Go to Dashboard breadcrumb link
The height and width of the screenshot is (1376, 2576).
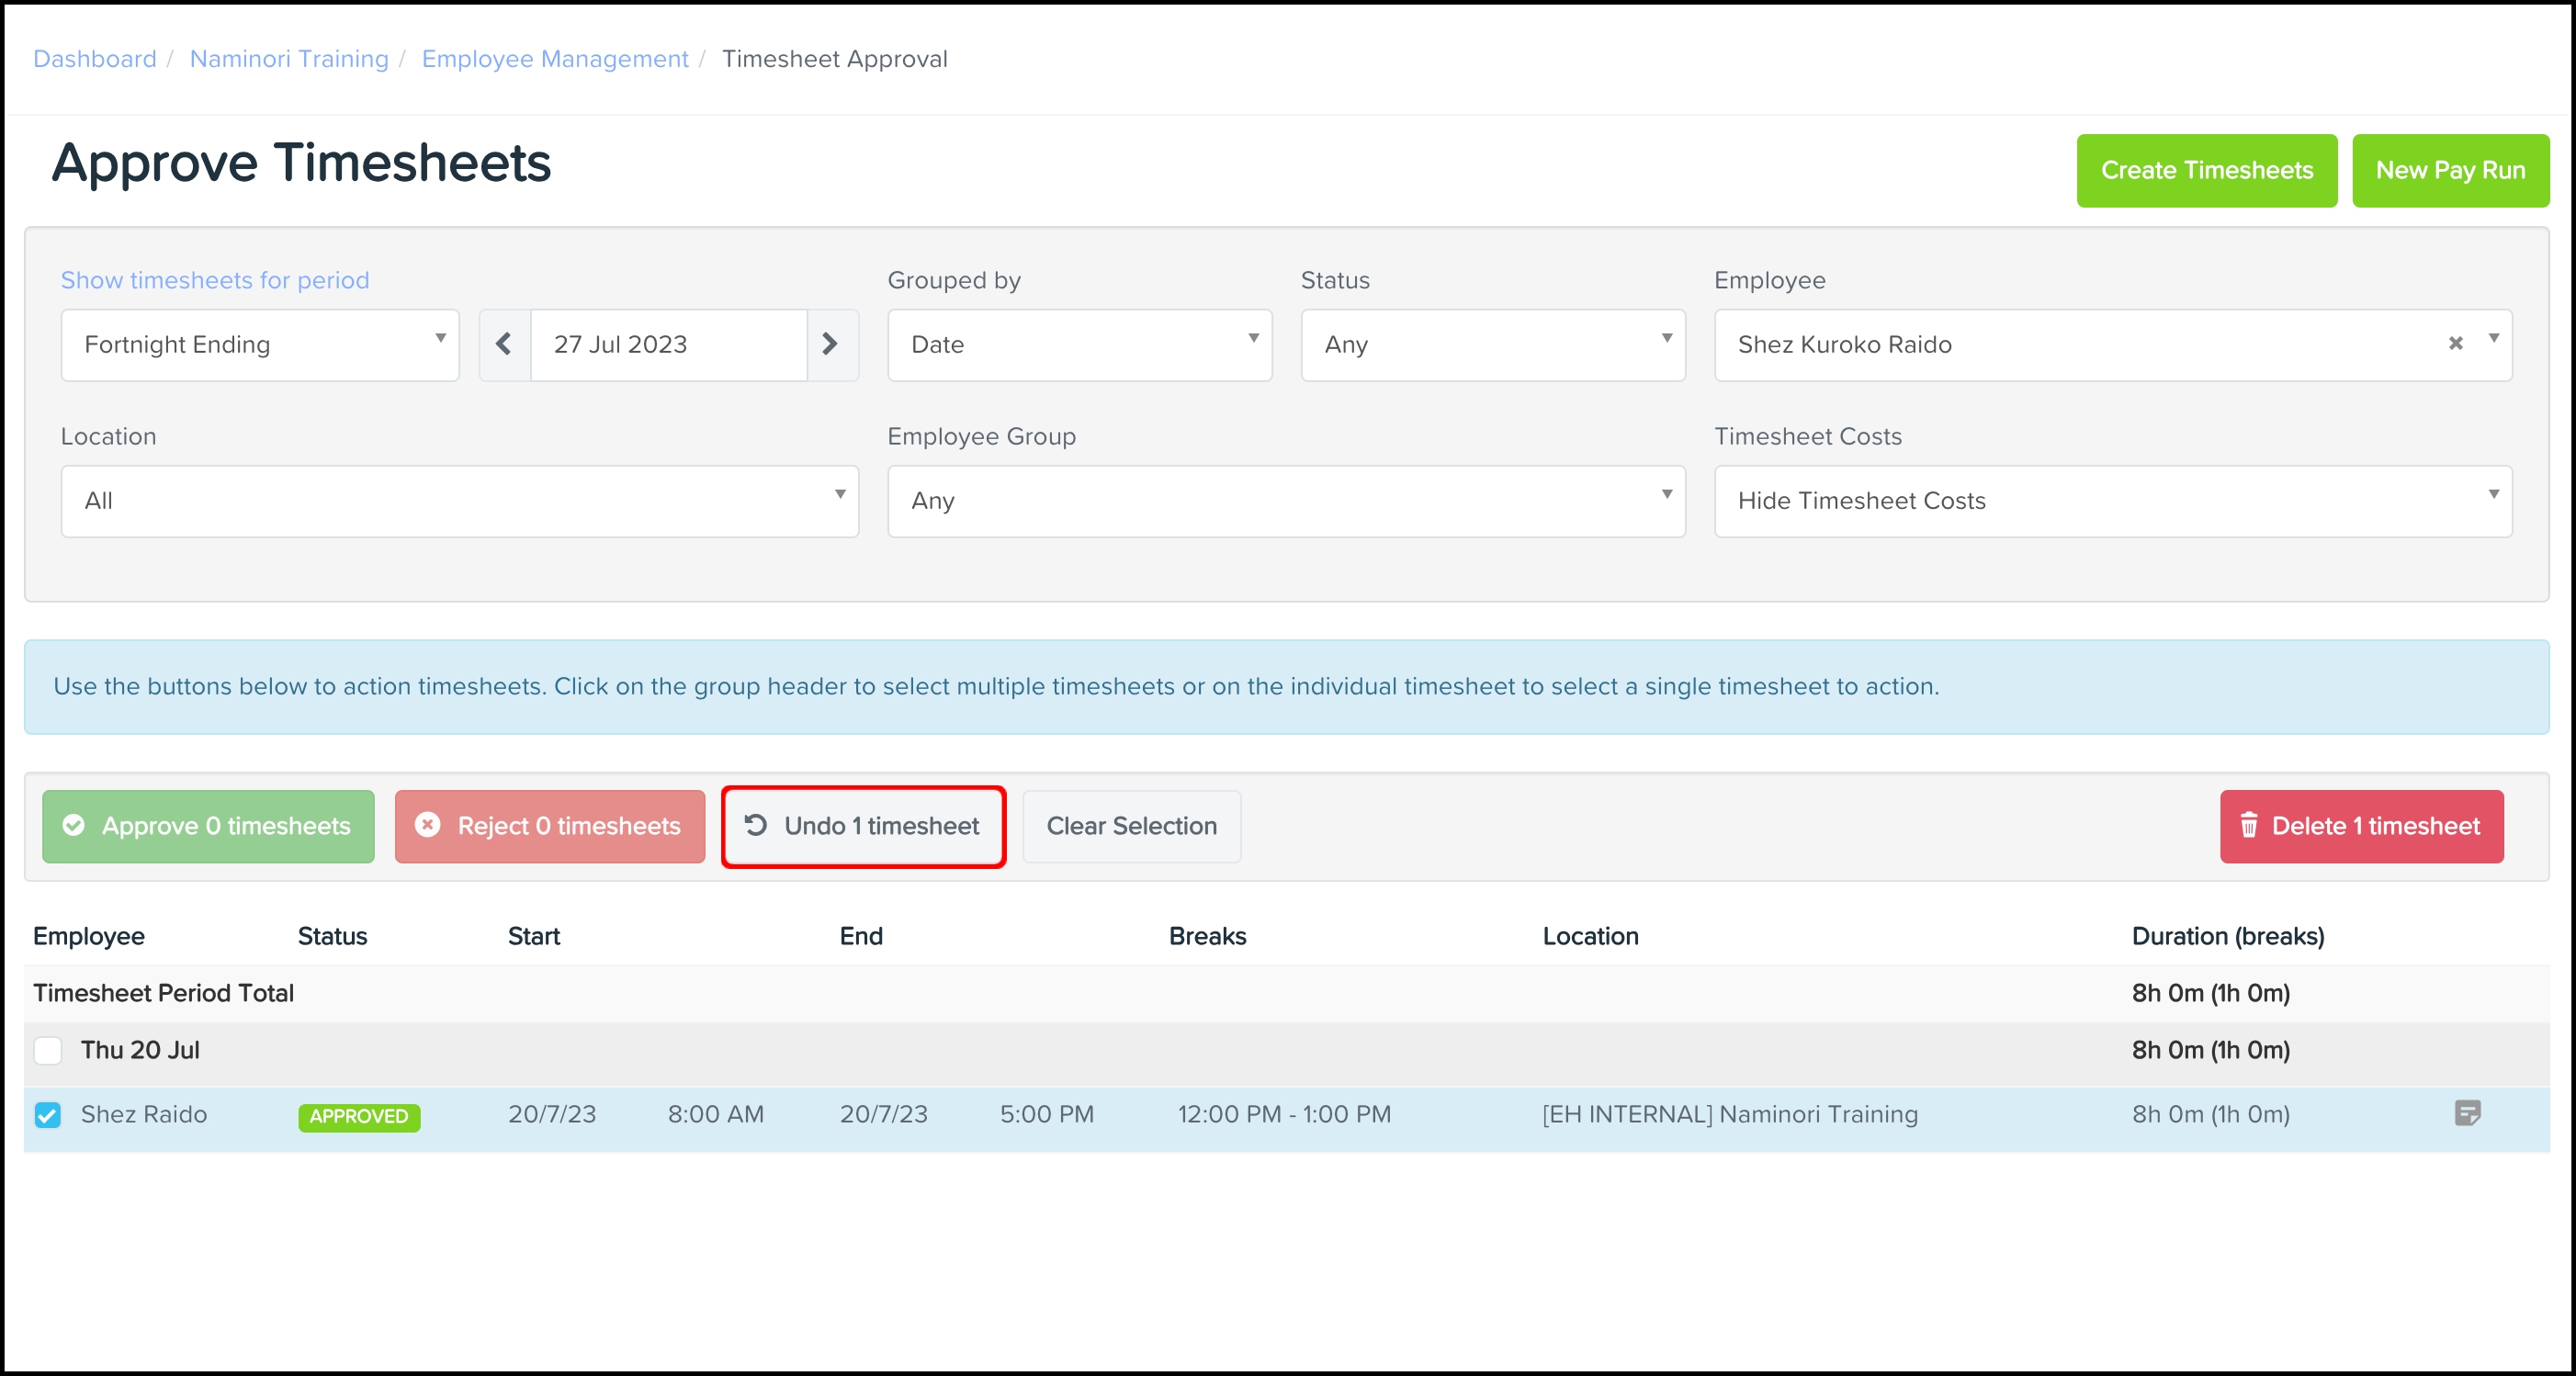click(95, 59)
